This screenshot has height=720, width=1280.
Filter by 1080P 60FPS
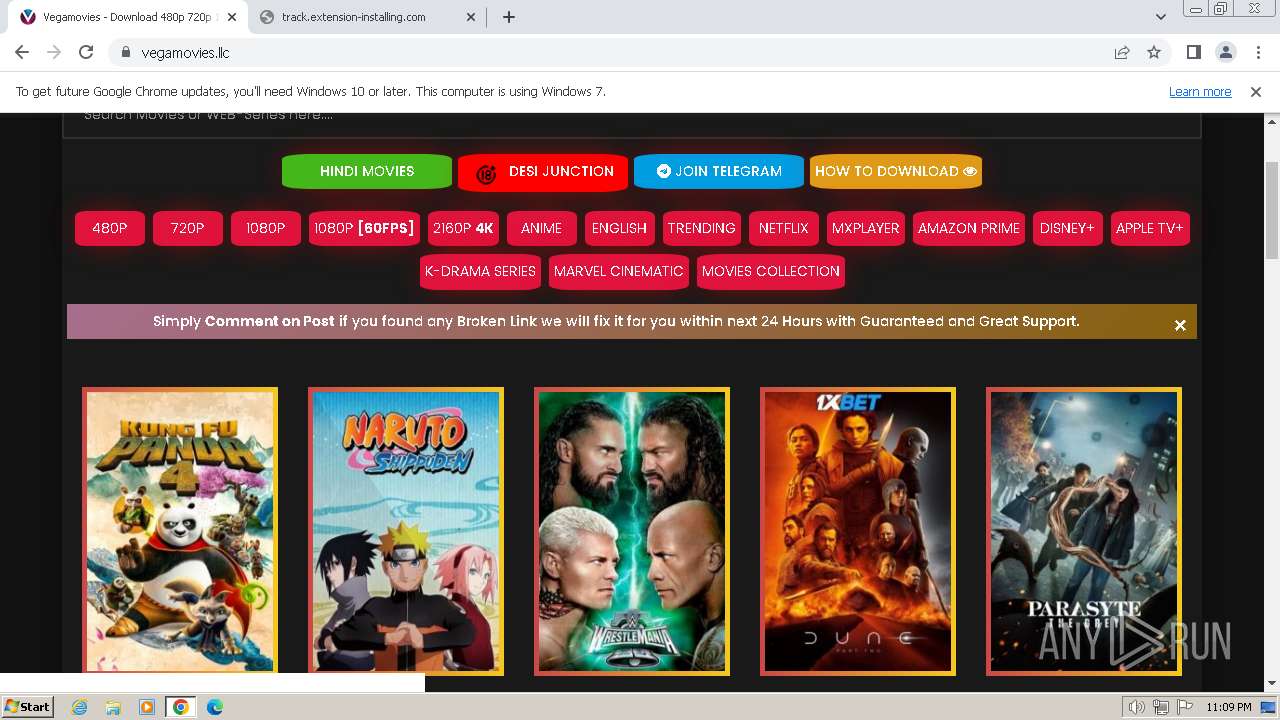click(364, 228)
